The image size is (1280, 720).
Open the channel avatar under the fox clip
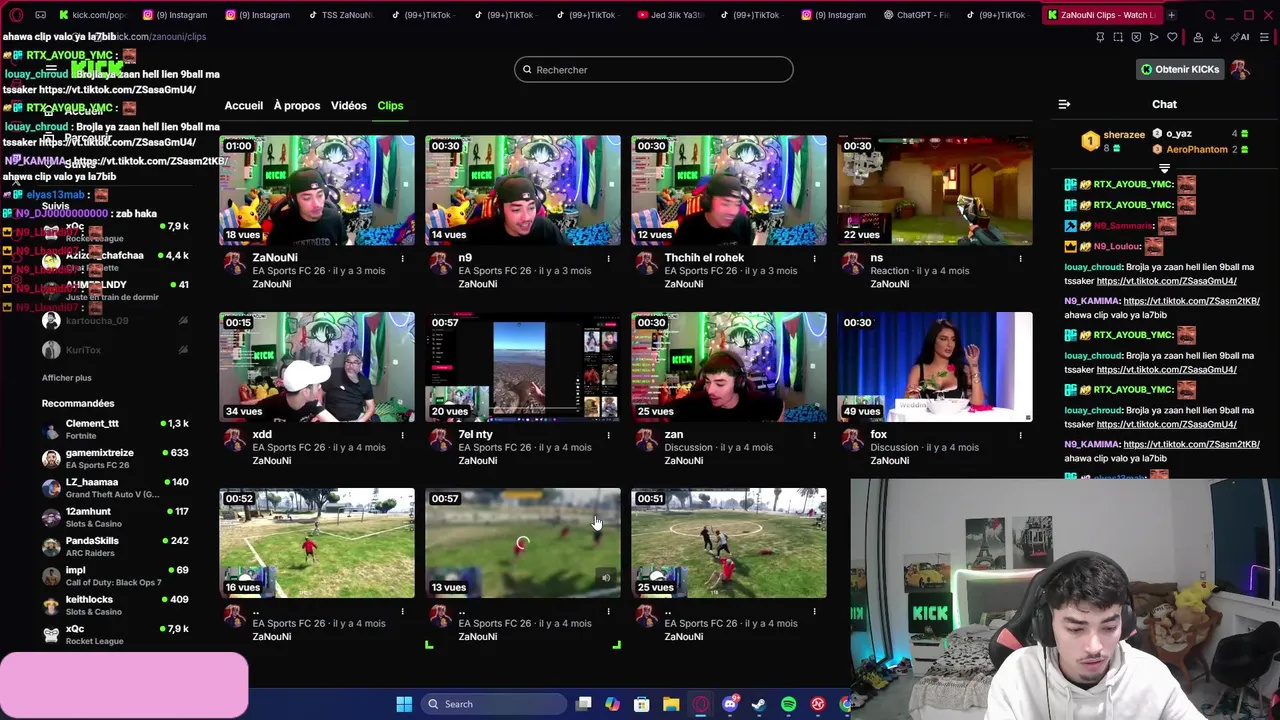(x=851, y=439)
